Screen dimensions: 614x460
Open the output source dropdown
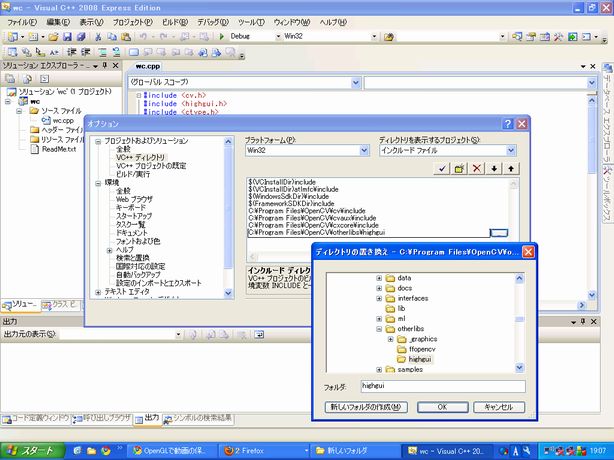click(x=178, y=335)
